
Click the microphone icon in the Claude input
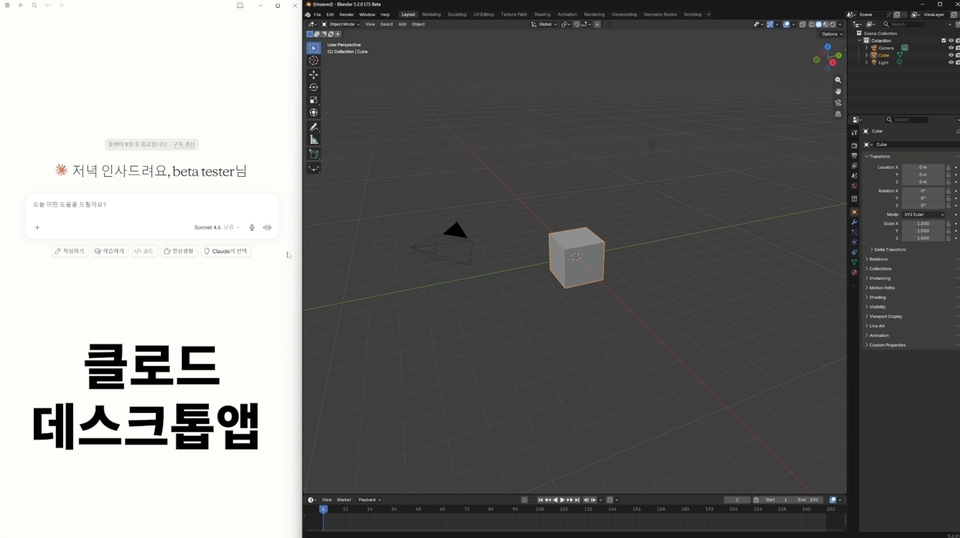pos(252,228)
